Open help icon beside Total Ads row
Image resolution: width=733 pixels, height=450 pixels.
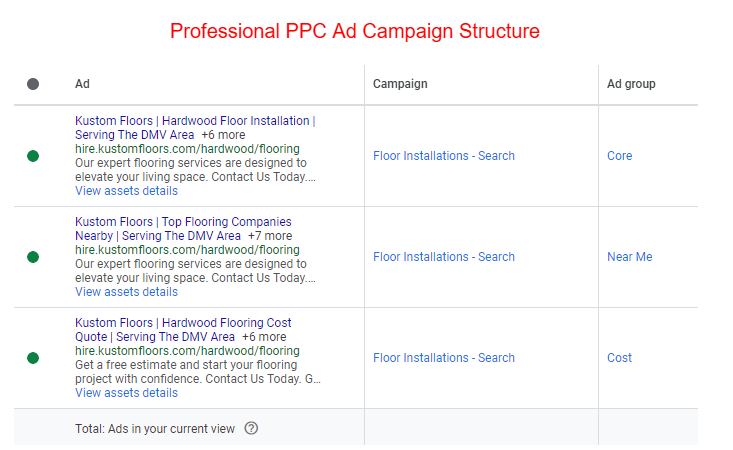[x=251, y=428]
